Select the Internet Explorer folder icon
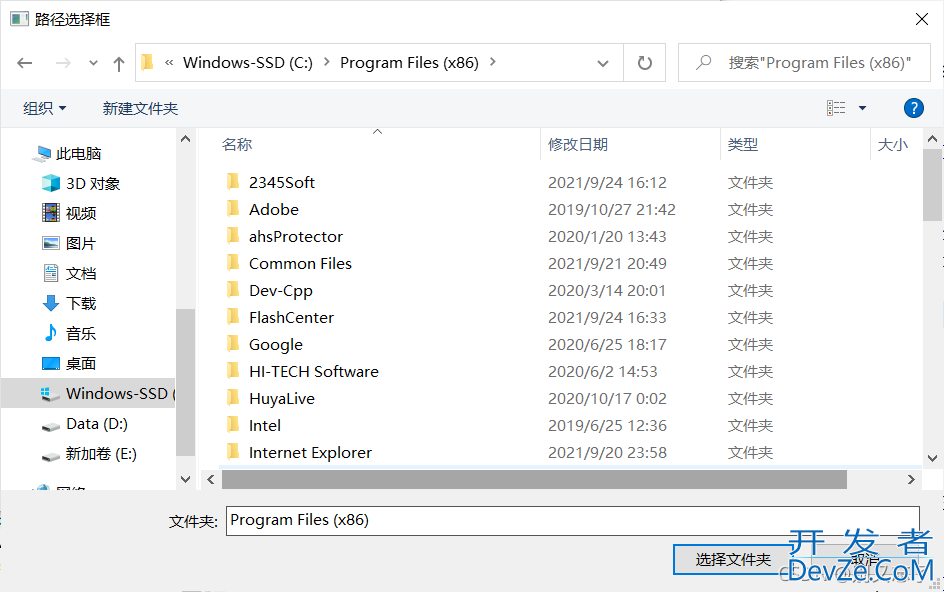The image size is (944, 592). [233, 452]
